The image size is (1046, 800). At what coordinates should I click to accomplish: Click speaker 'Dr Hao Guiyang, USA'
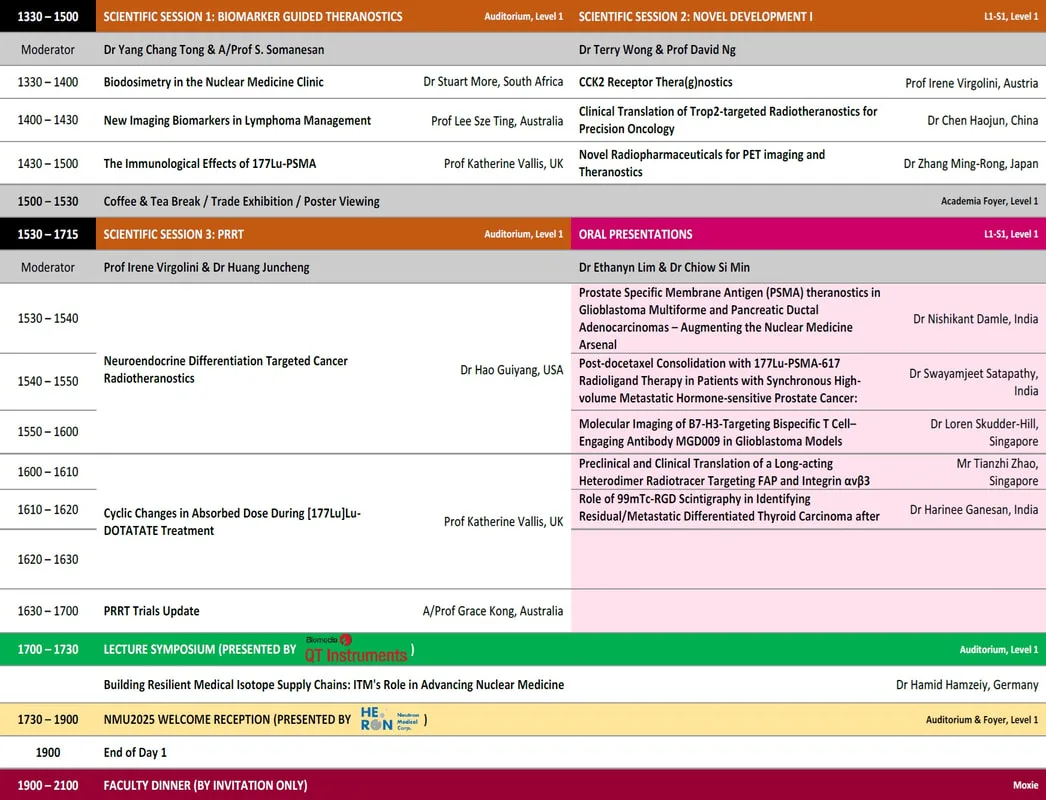click(x=512, y=370)
